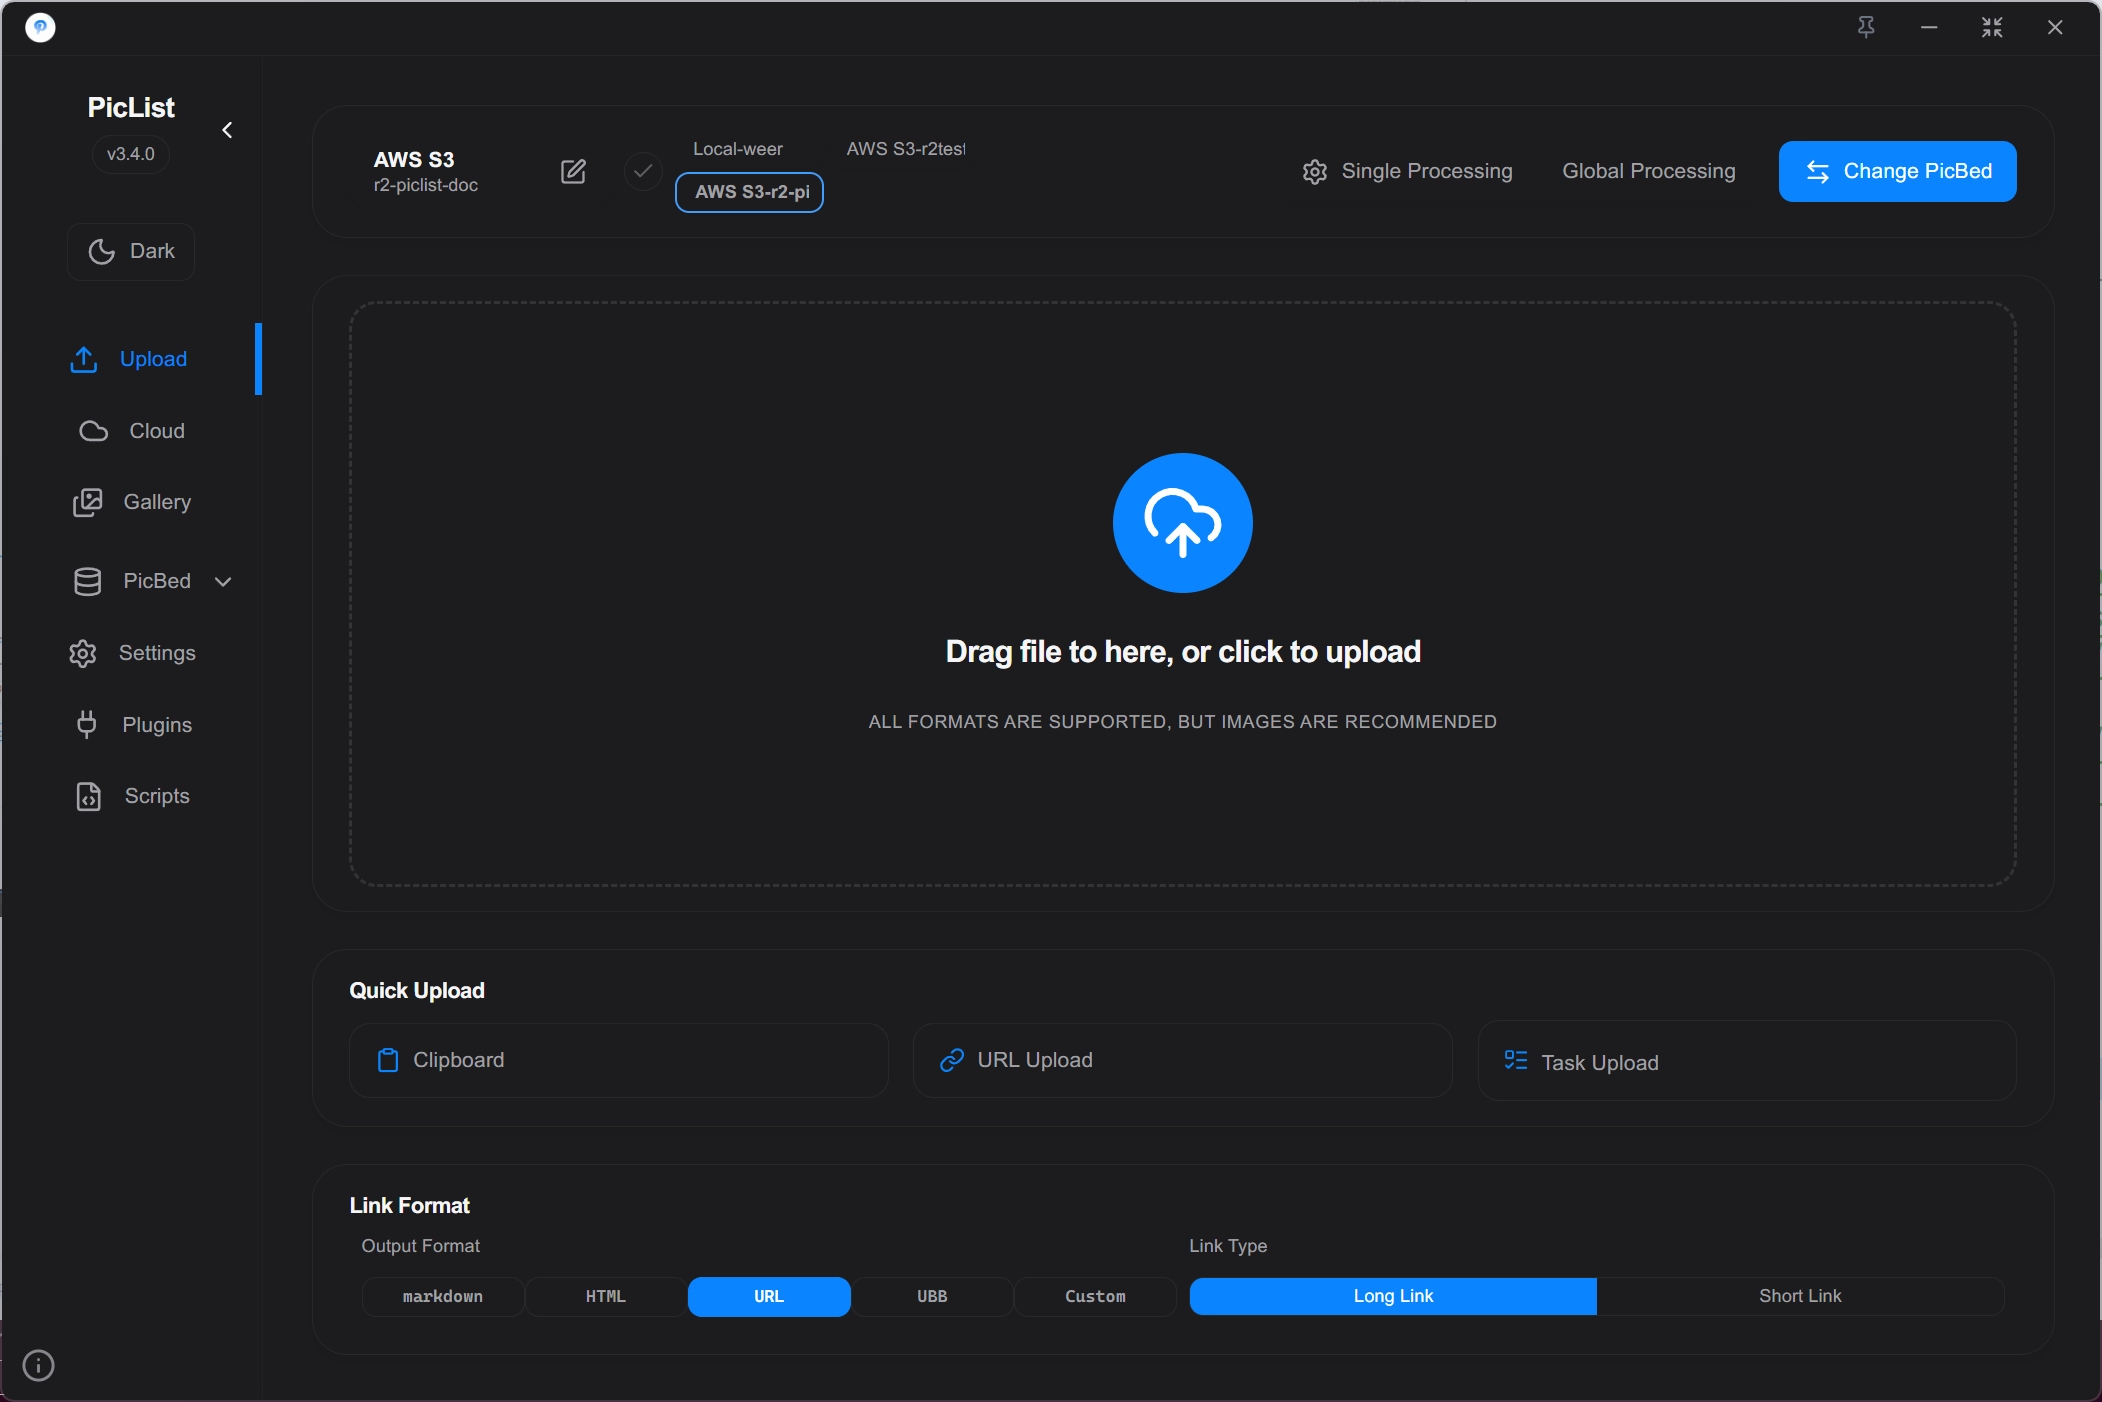Screen dimensions: 2102x1402
Task: Choose Long Link type
Action: (x=1393, y=1296)
